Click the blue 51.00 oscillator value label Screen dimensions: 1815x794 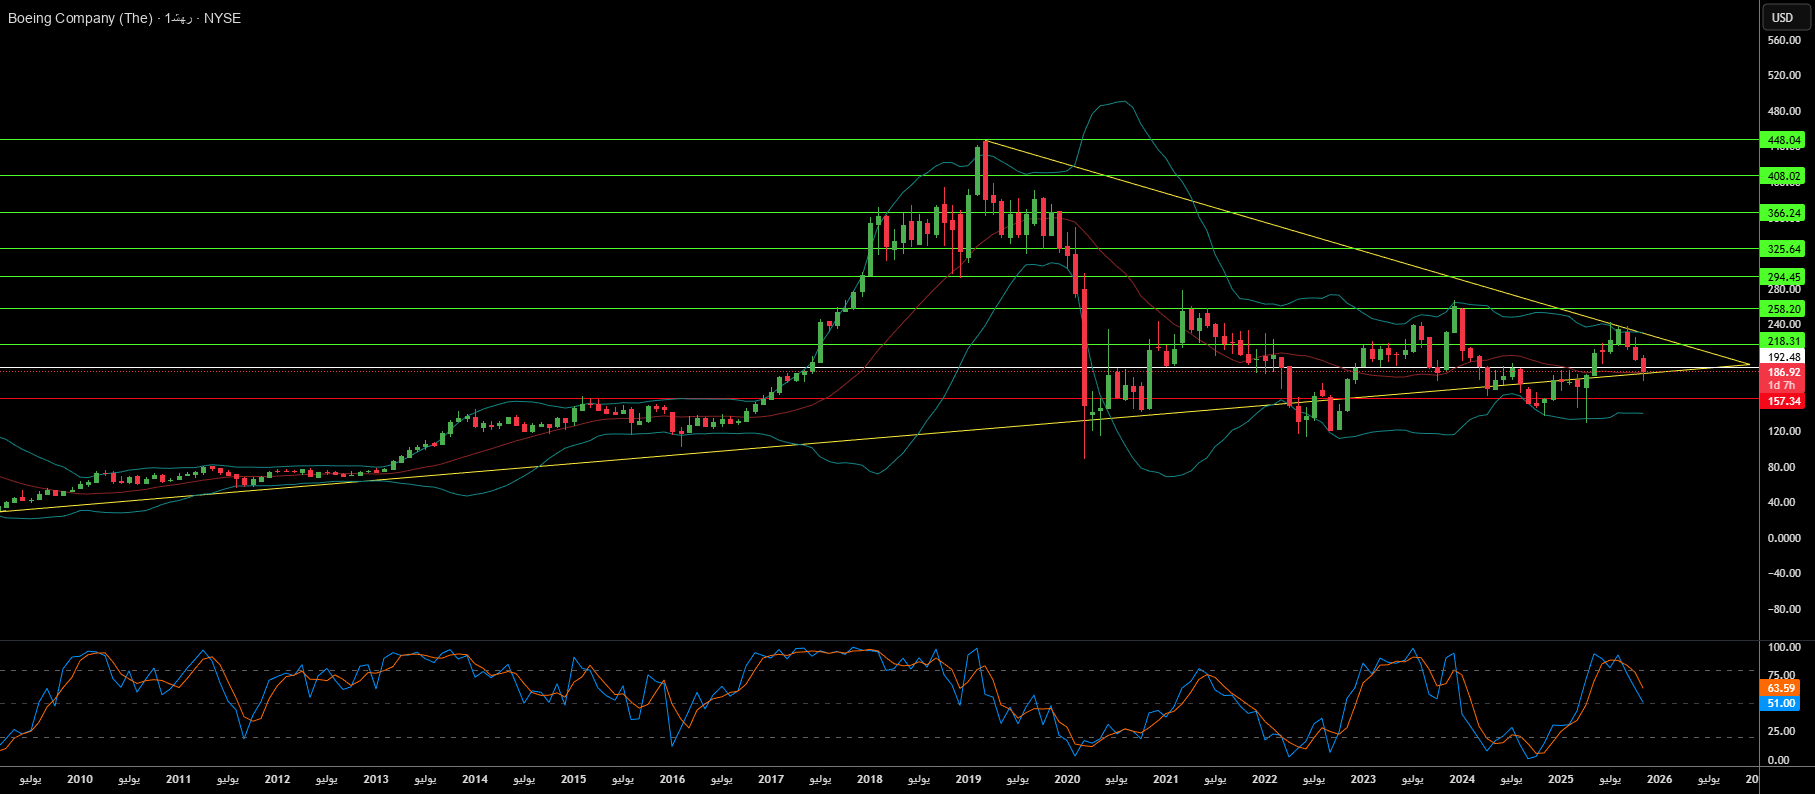[x=1781, y=703]
